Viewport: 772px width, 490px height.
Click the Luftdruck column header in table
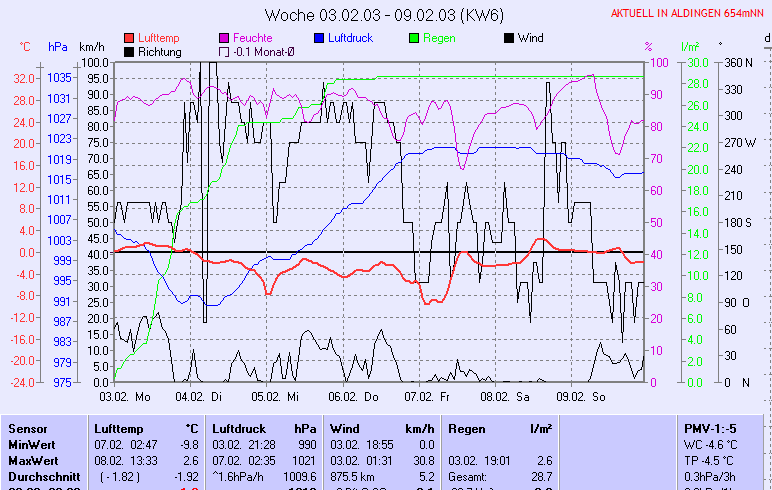(237, 428)
